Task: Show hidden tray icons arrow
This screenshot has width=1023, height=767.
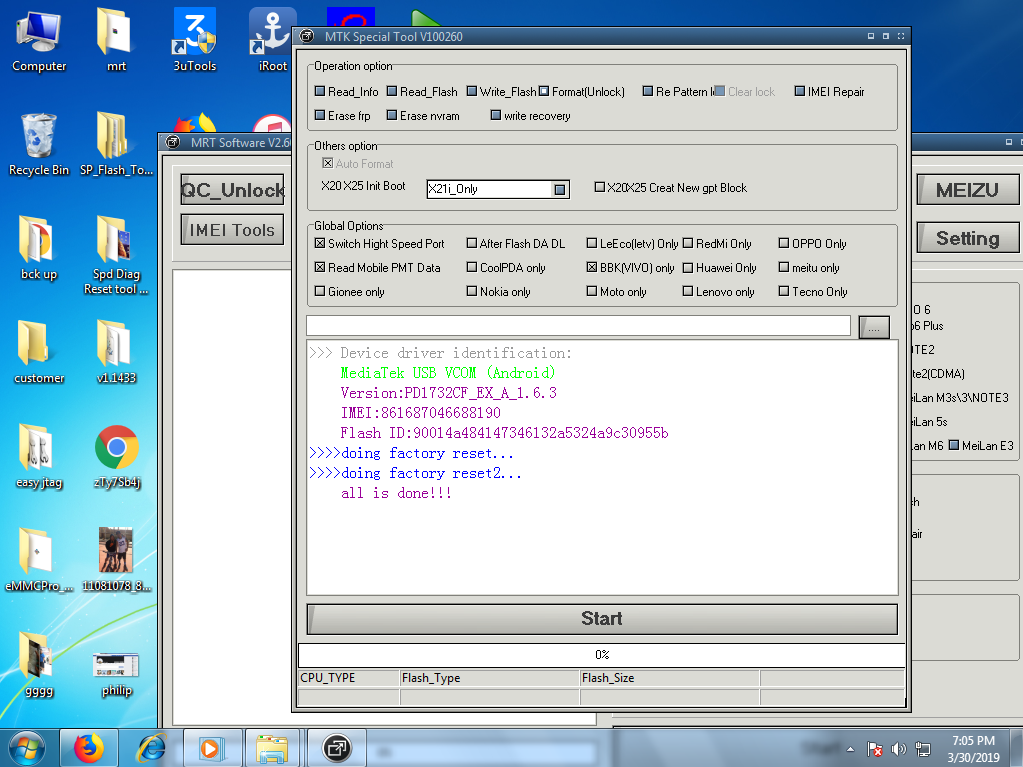Action: click(850, 749)
